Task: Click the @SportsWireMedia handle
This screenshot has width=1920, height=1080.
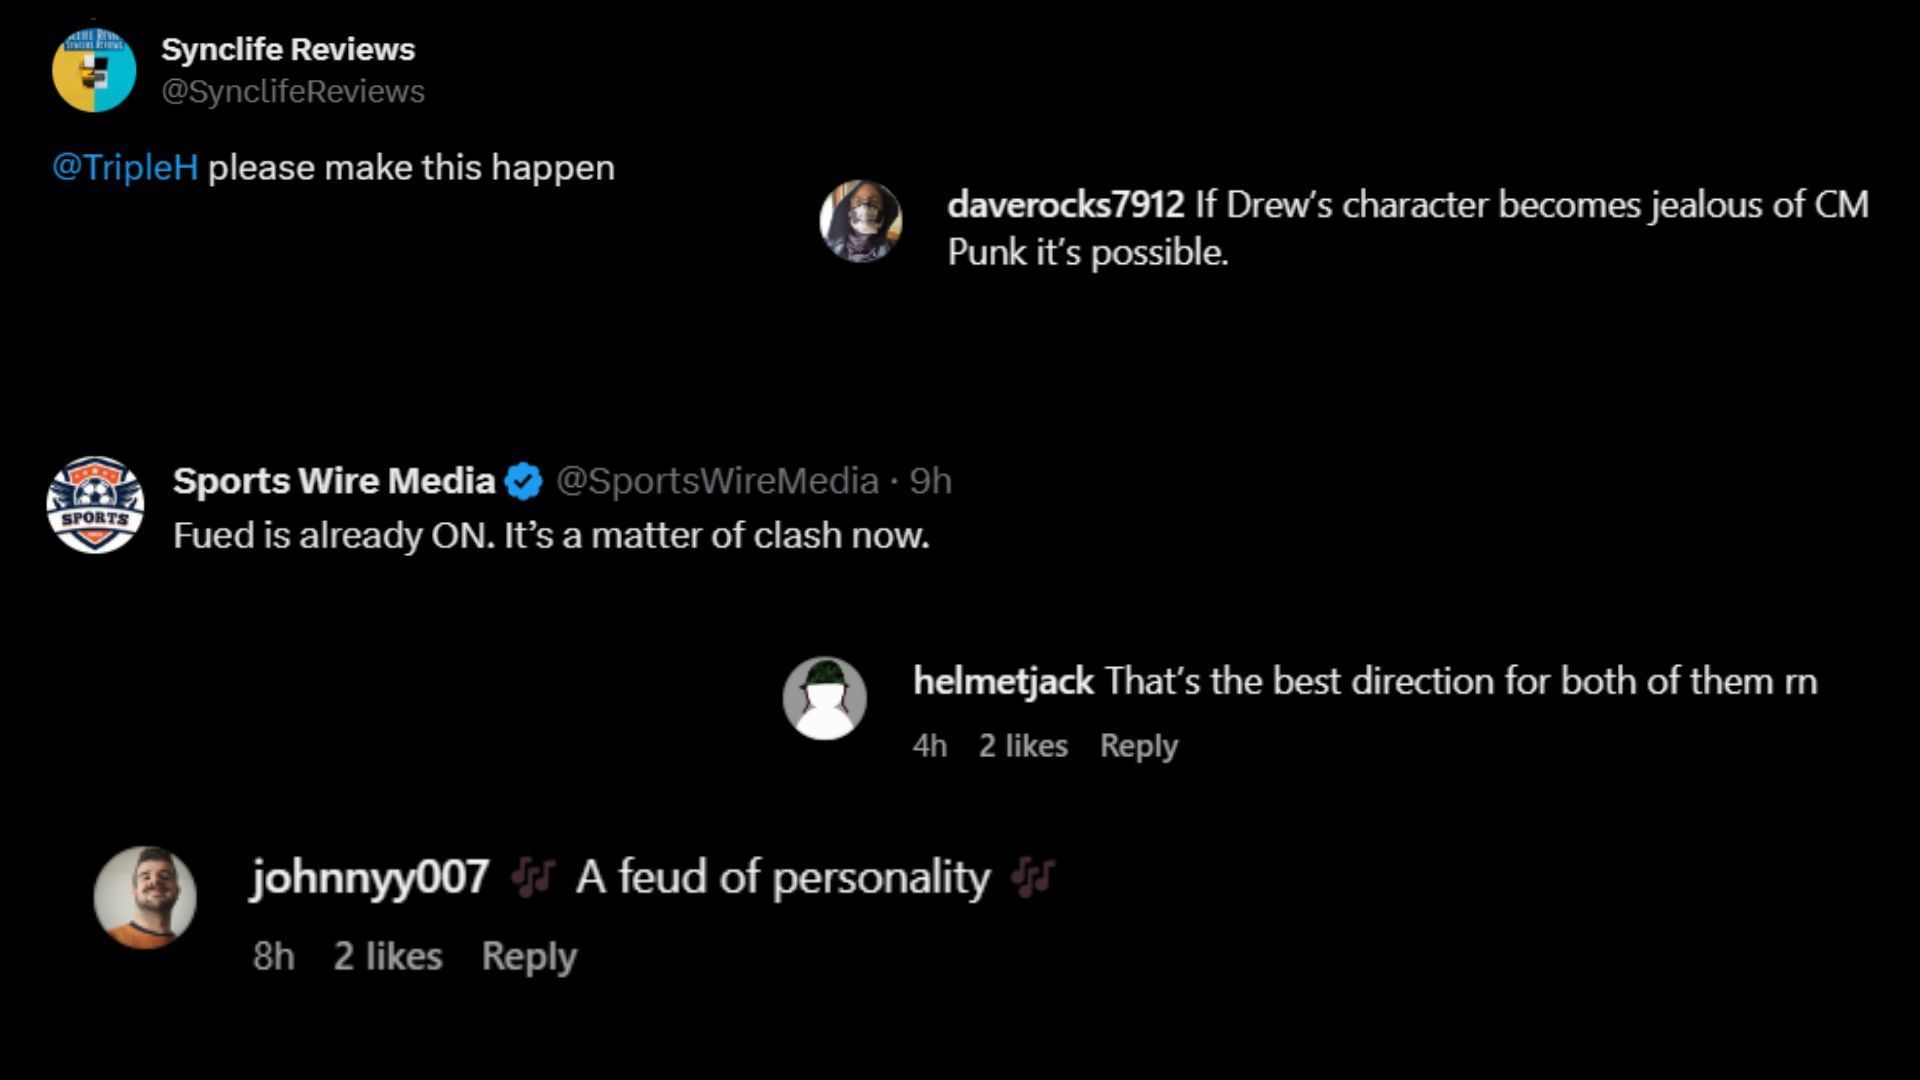Action: (717, 481)
